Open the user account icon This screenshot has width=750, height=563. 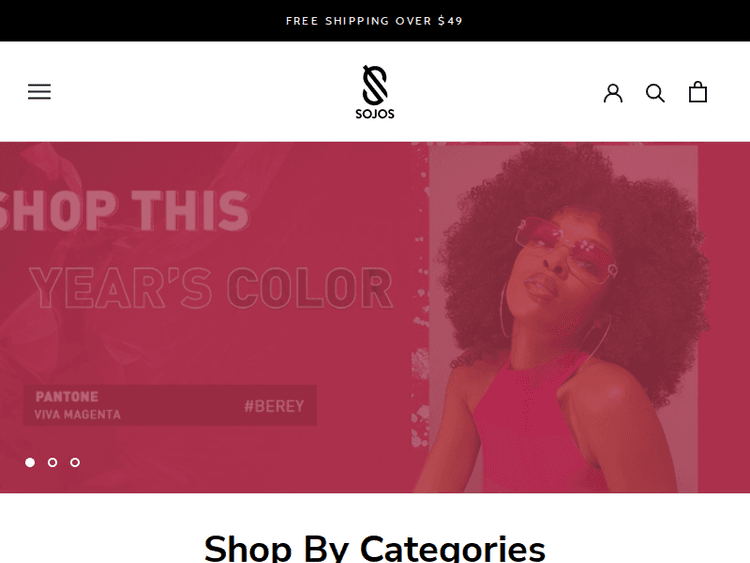pyautogui.click(x=613, y=93)
